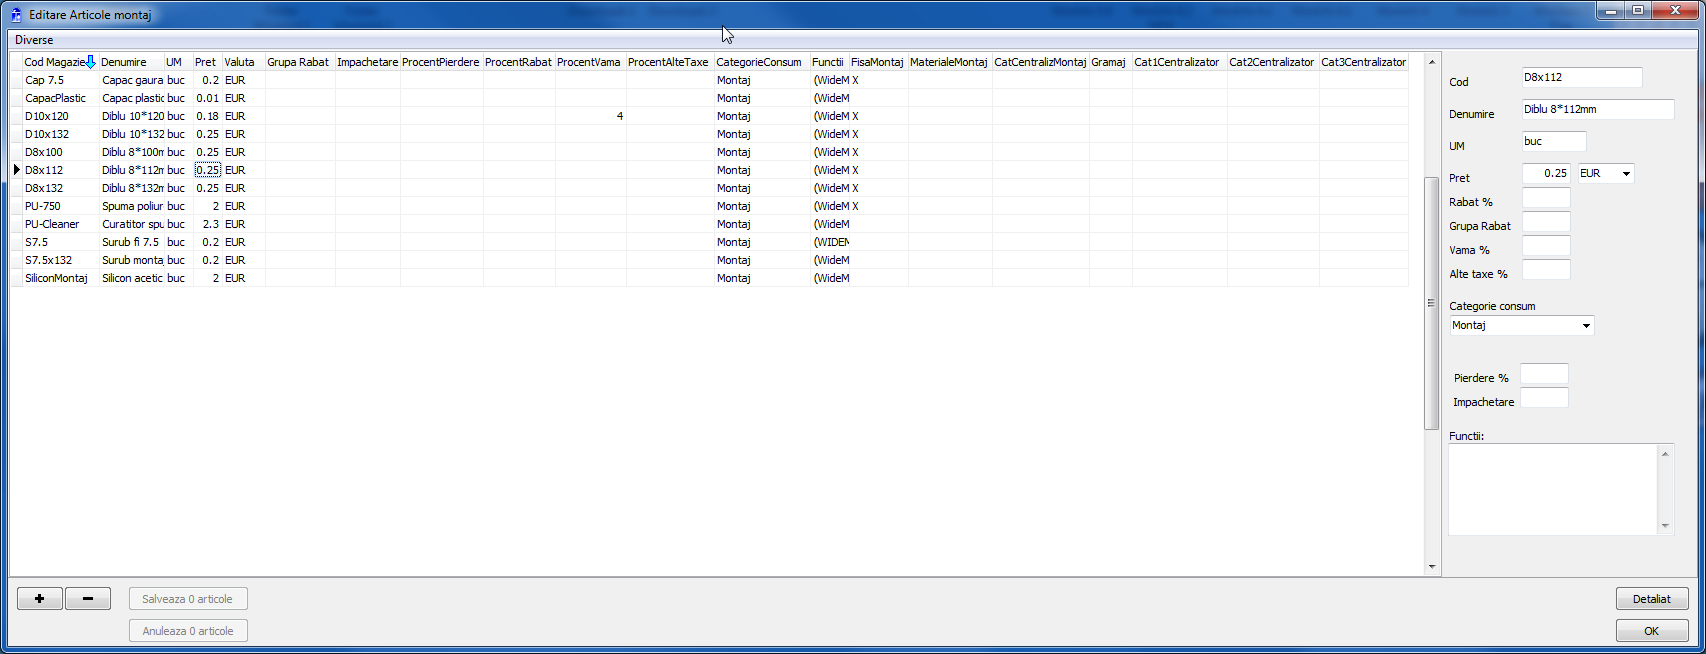The image size is (1706, 654).
Task: Click the blue sort arrow in Cod Magazie header
Action: pos(90,62)
